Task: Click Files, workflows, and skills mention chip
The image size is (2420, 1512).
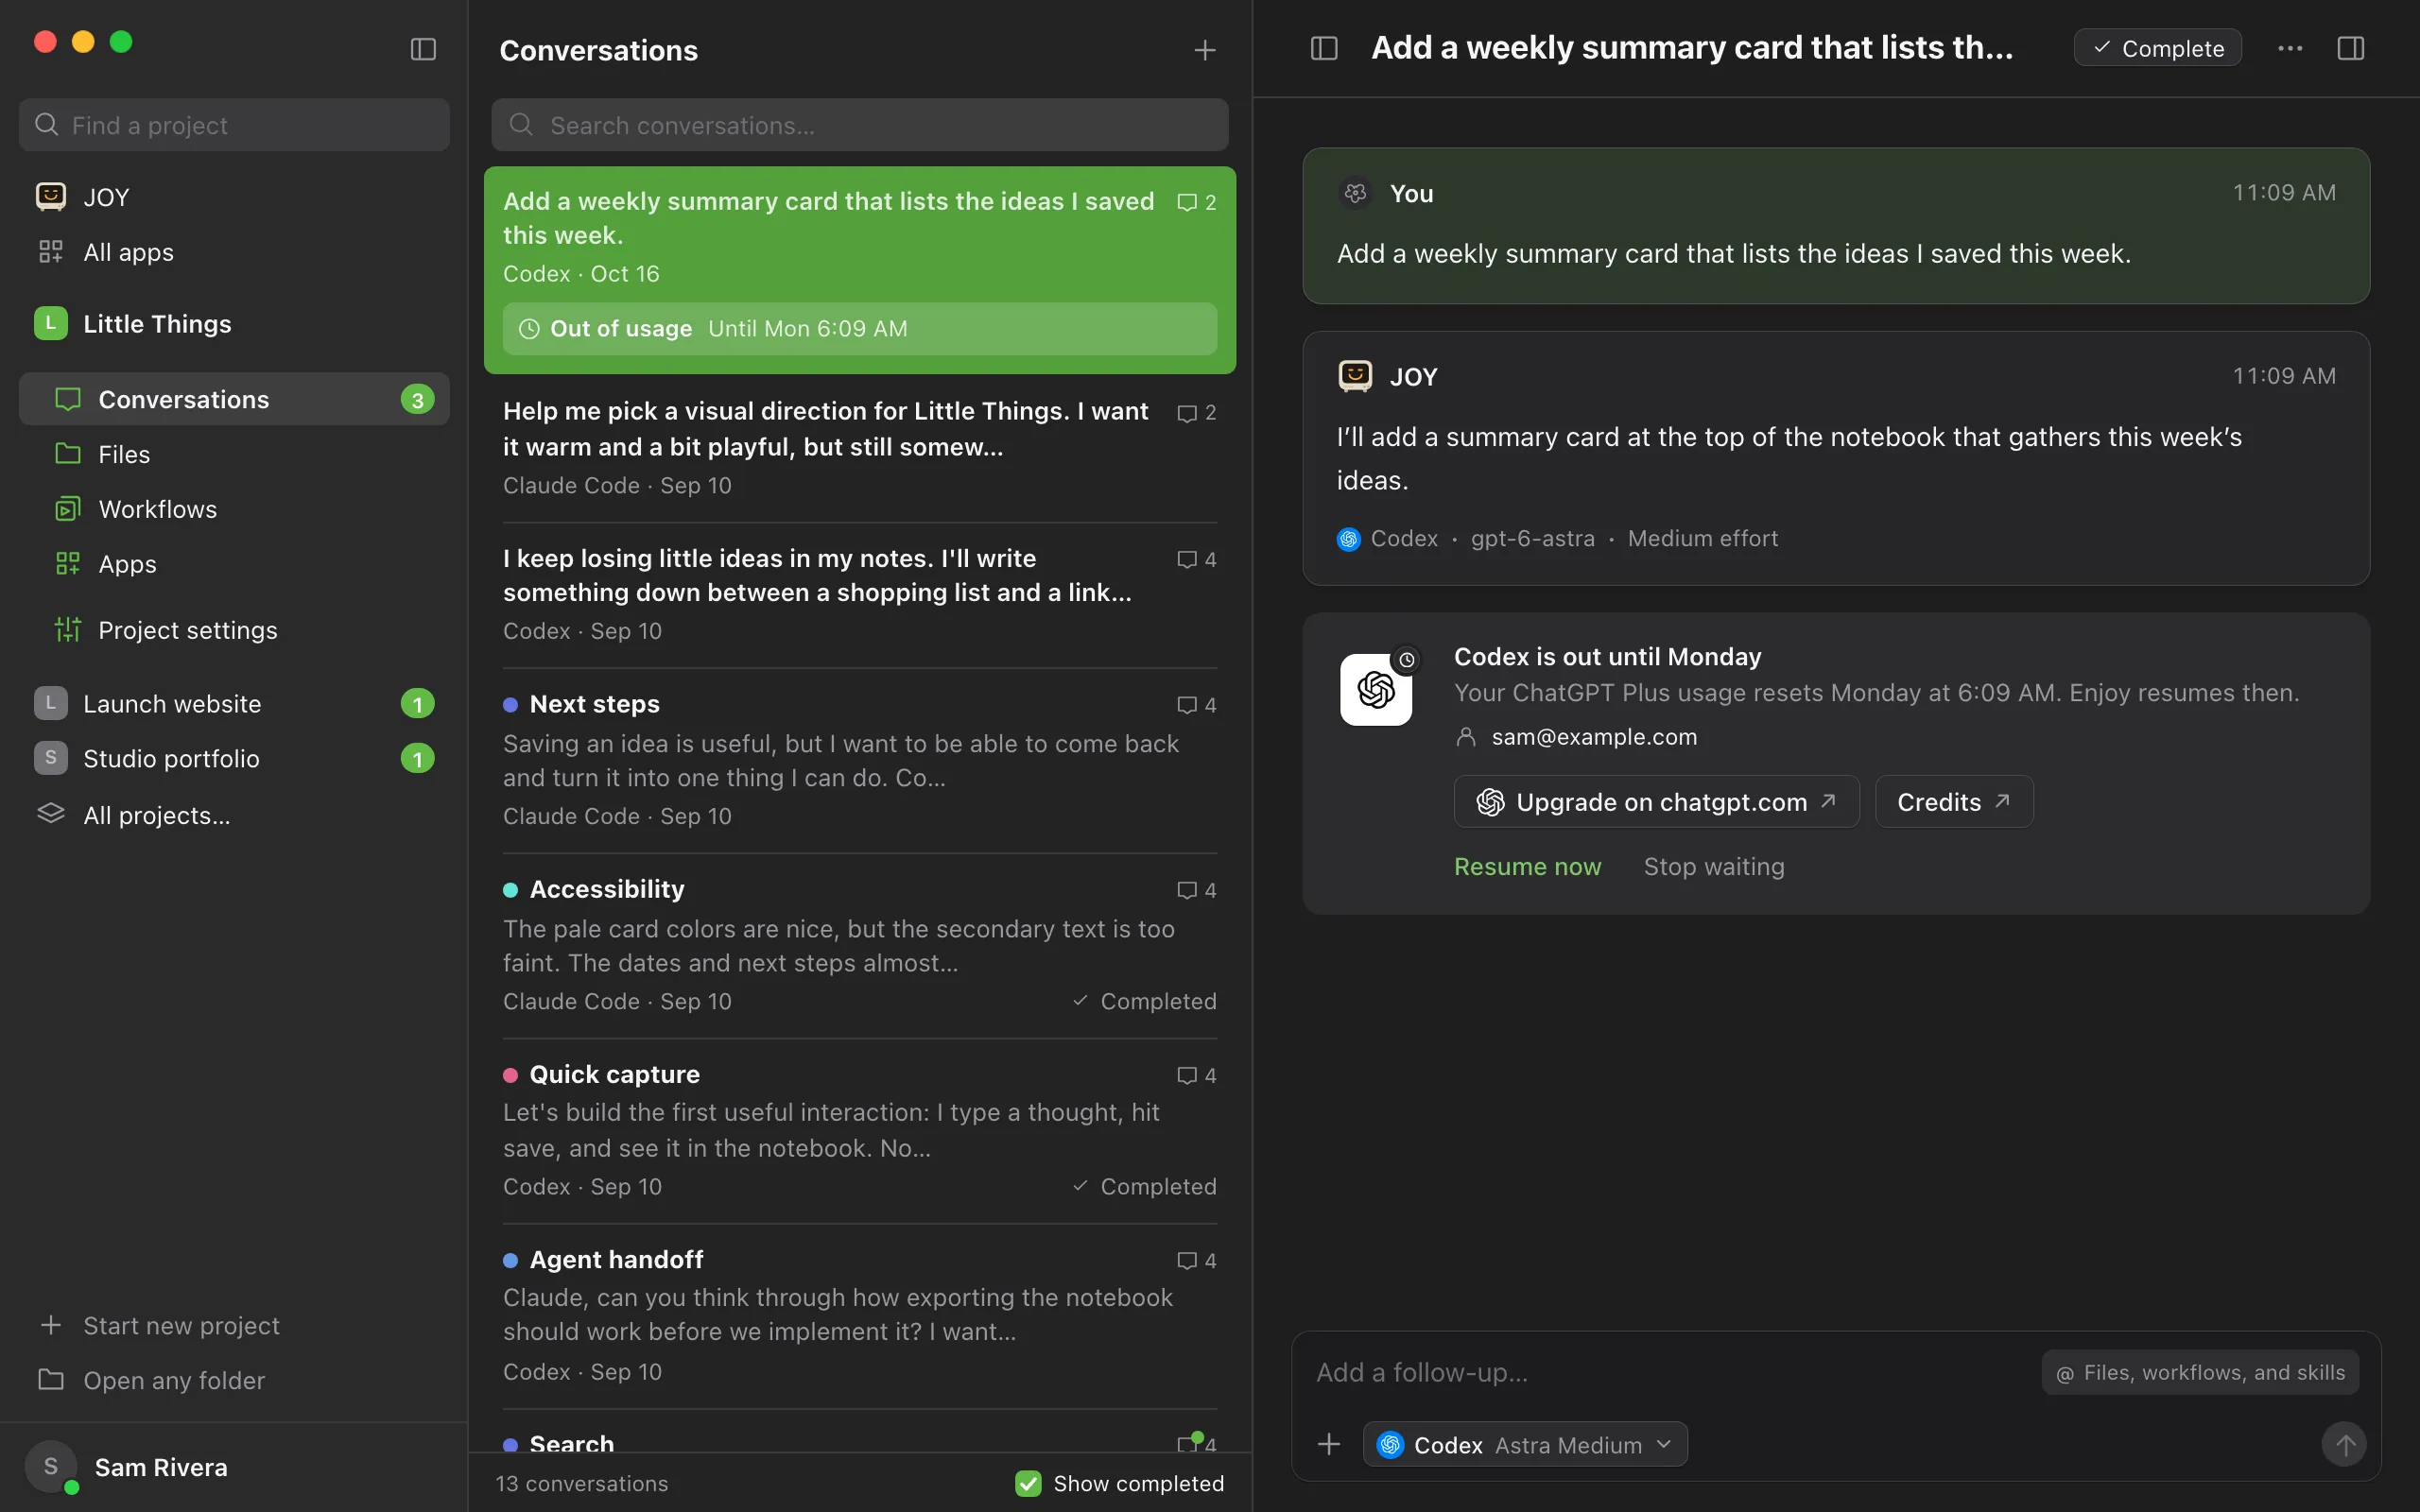Action: coord(2200,1372)
